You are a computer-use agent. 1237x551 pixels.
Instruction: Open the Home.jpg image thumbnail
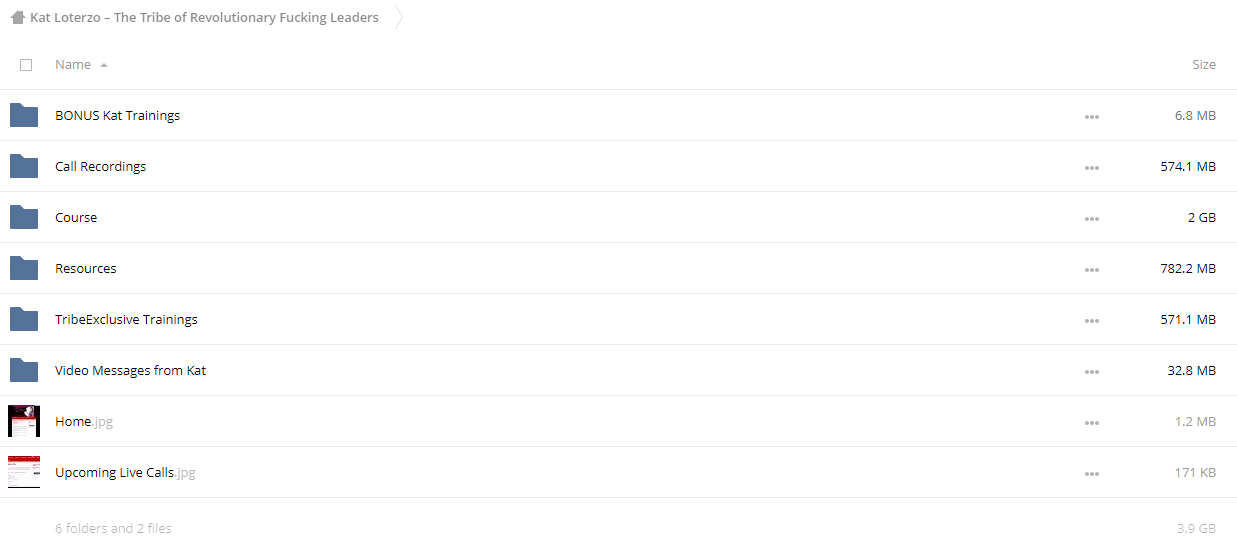[24, 421]
